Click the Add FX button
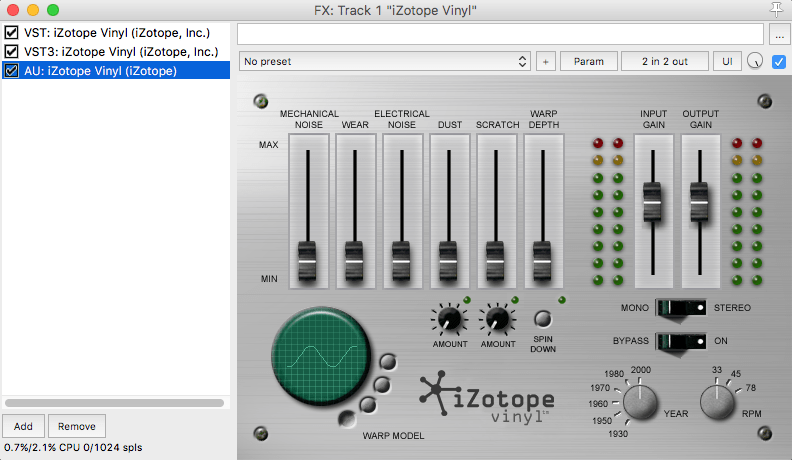792x460 pixels. pyautogui.click(x=23, y=426)
